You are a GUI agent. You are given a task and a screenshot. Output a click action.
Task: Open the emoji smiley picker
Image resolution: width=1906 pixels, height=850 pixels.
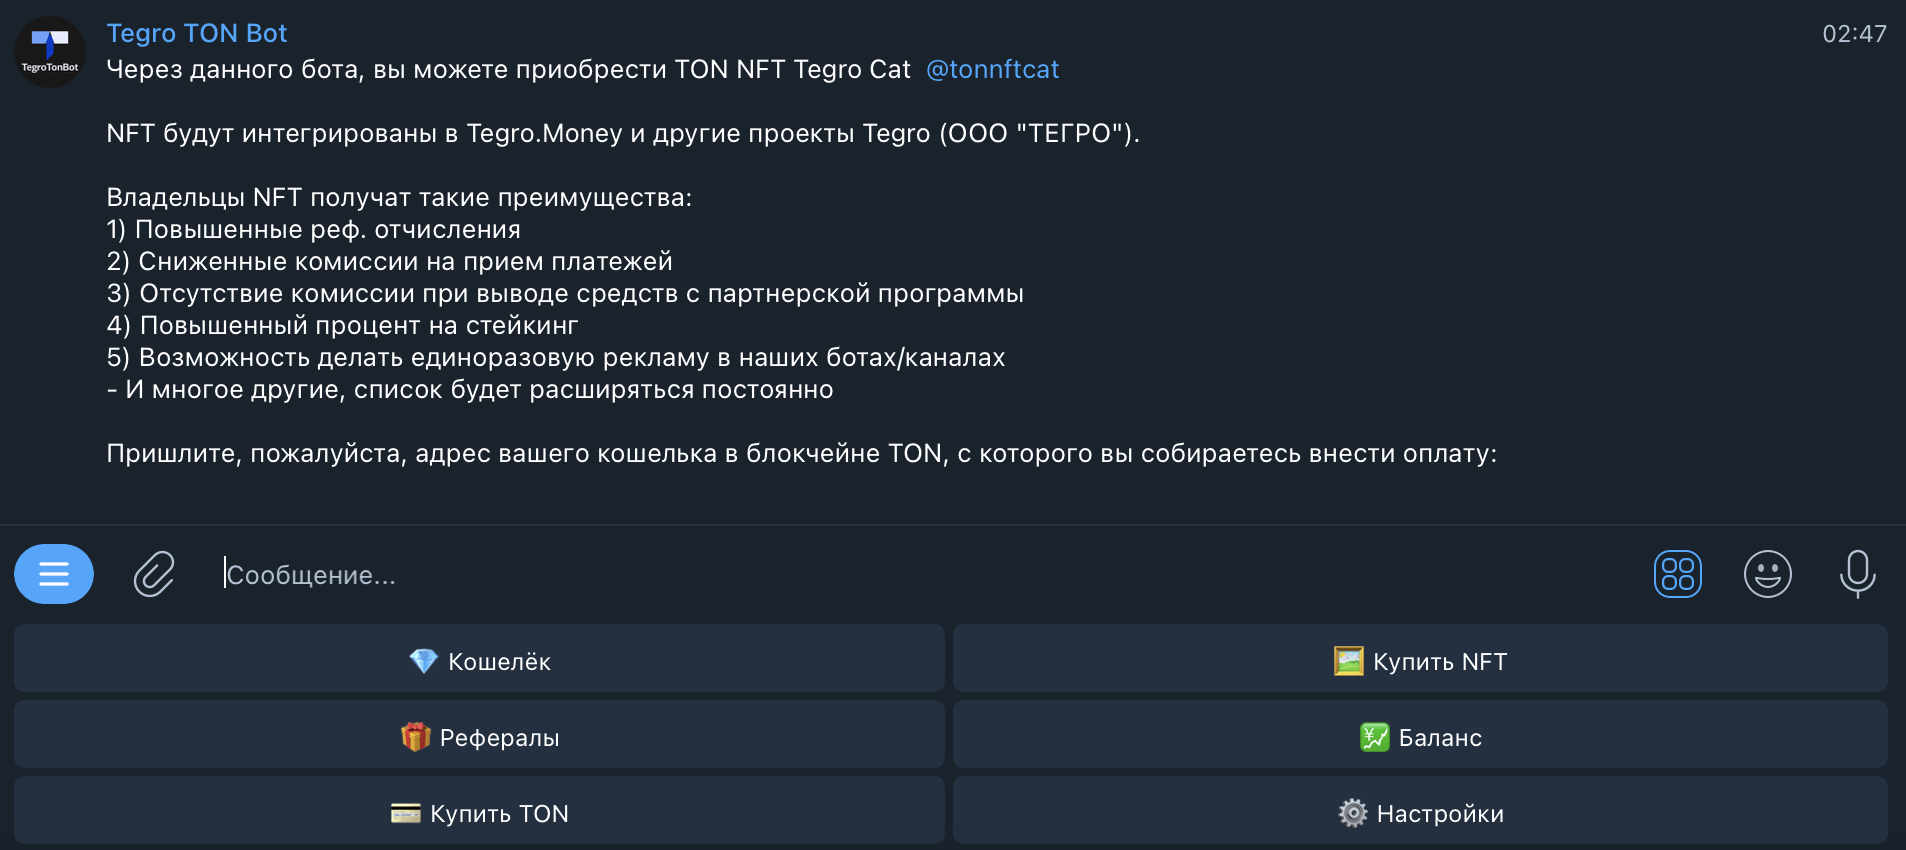coord(1767,574)
